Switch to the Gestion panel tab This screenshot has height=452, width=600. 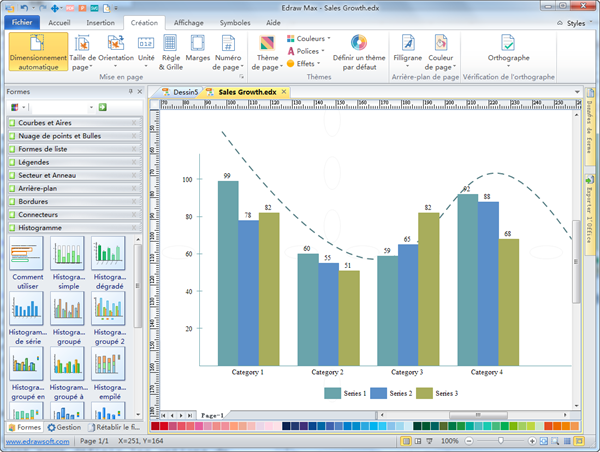[x=62, y=427]
